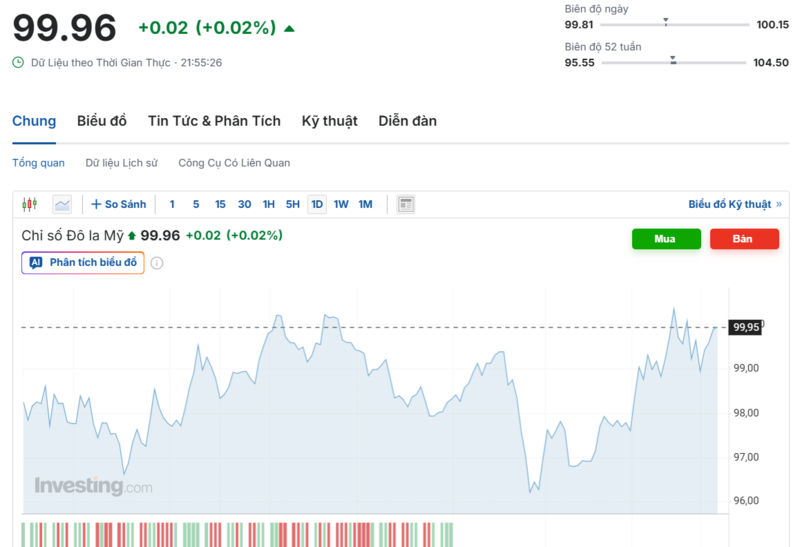Screen dimensions: 800x547
Task: Select the 1D timeframe
Action: point(317,204)
